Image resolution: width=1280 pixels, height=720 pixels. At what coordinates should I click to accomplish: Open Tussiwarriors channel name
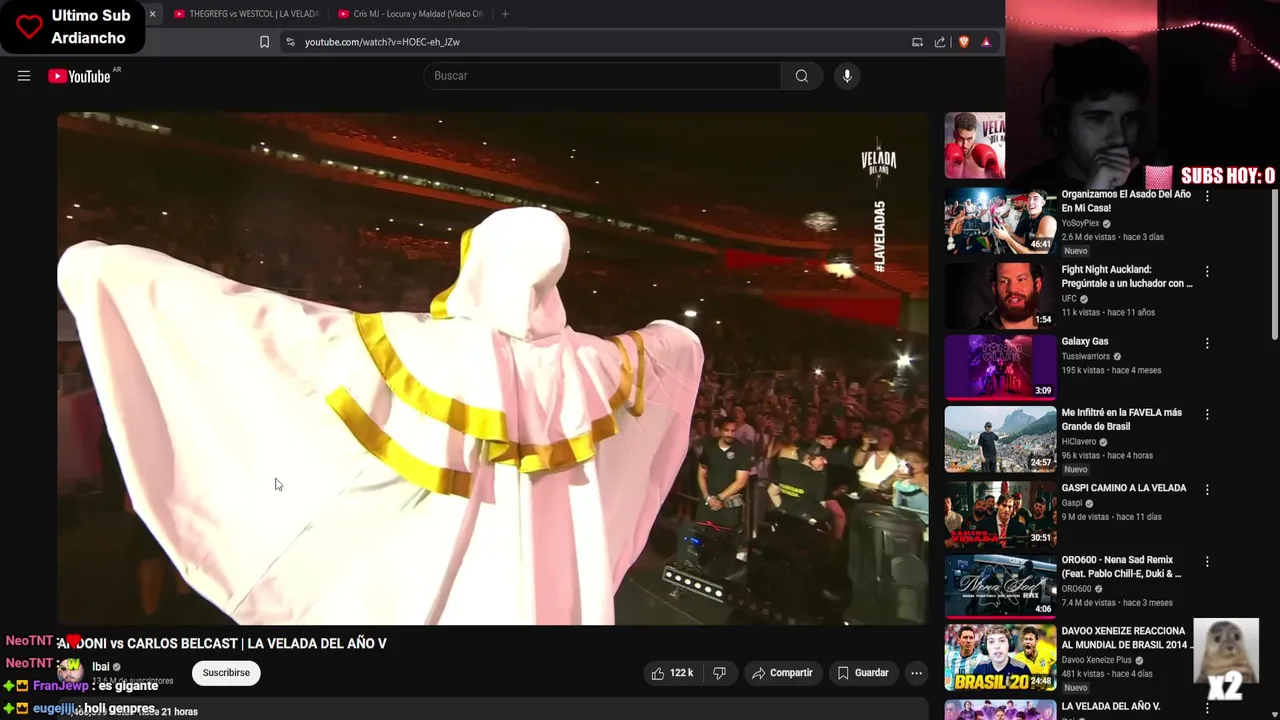pos(1086,356)
